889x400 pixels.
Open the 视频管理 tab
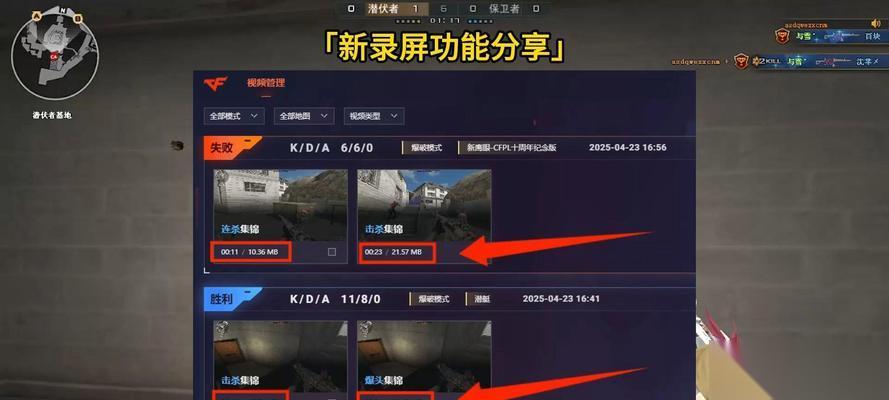click(x=266, y=83)
